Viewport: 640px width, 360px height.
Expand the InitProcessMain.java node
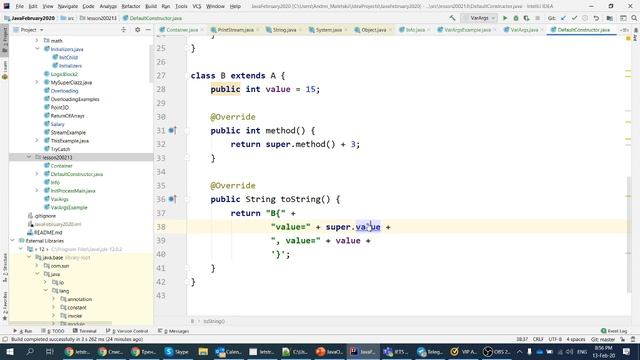click(x=37, y=191)
